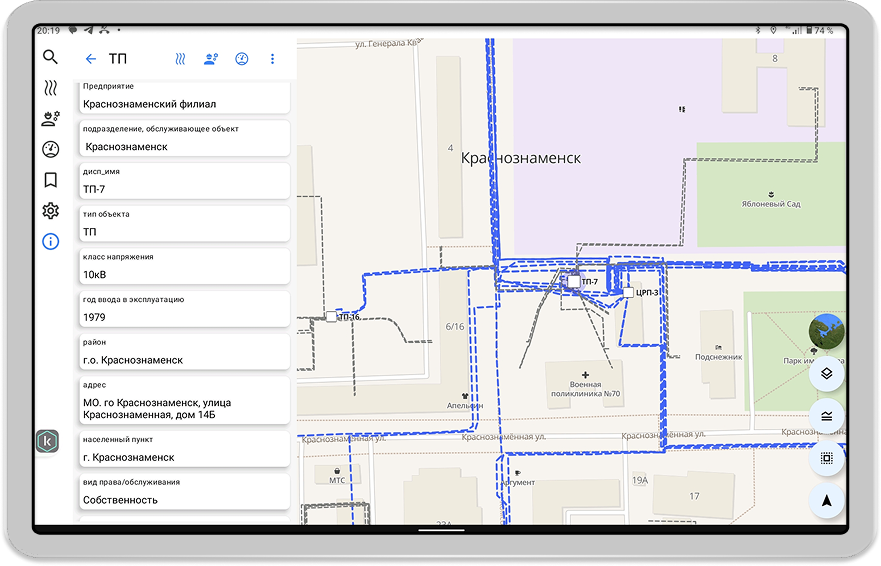Tap the back arrow beside ТП title

(x=91, y=59)
